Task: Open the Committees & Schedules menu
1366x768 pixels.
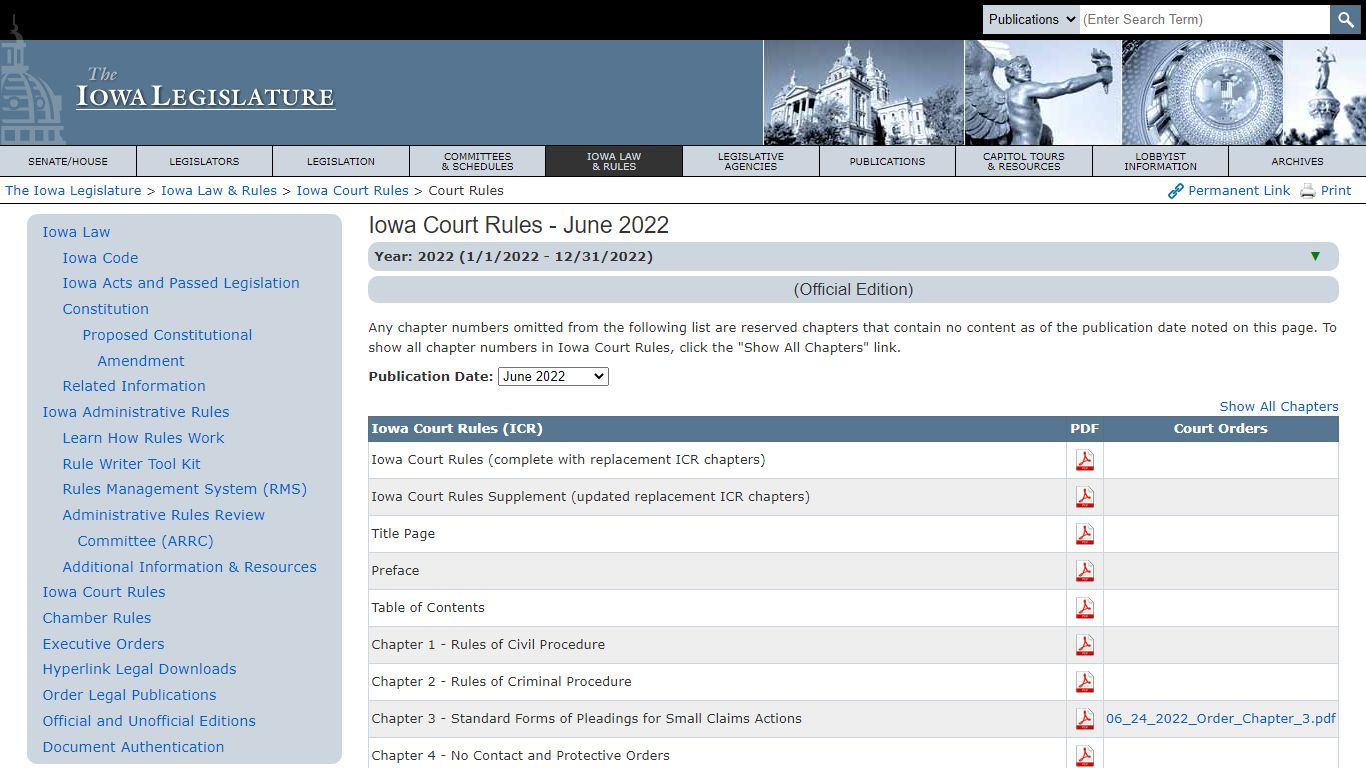Action: pyautogui.click(x=478, y=161)
